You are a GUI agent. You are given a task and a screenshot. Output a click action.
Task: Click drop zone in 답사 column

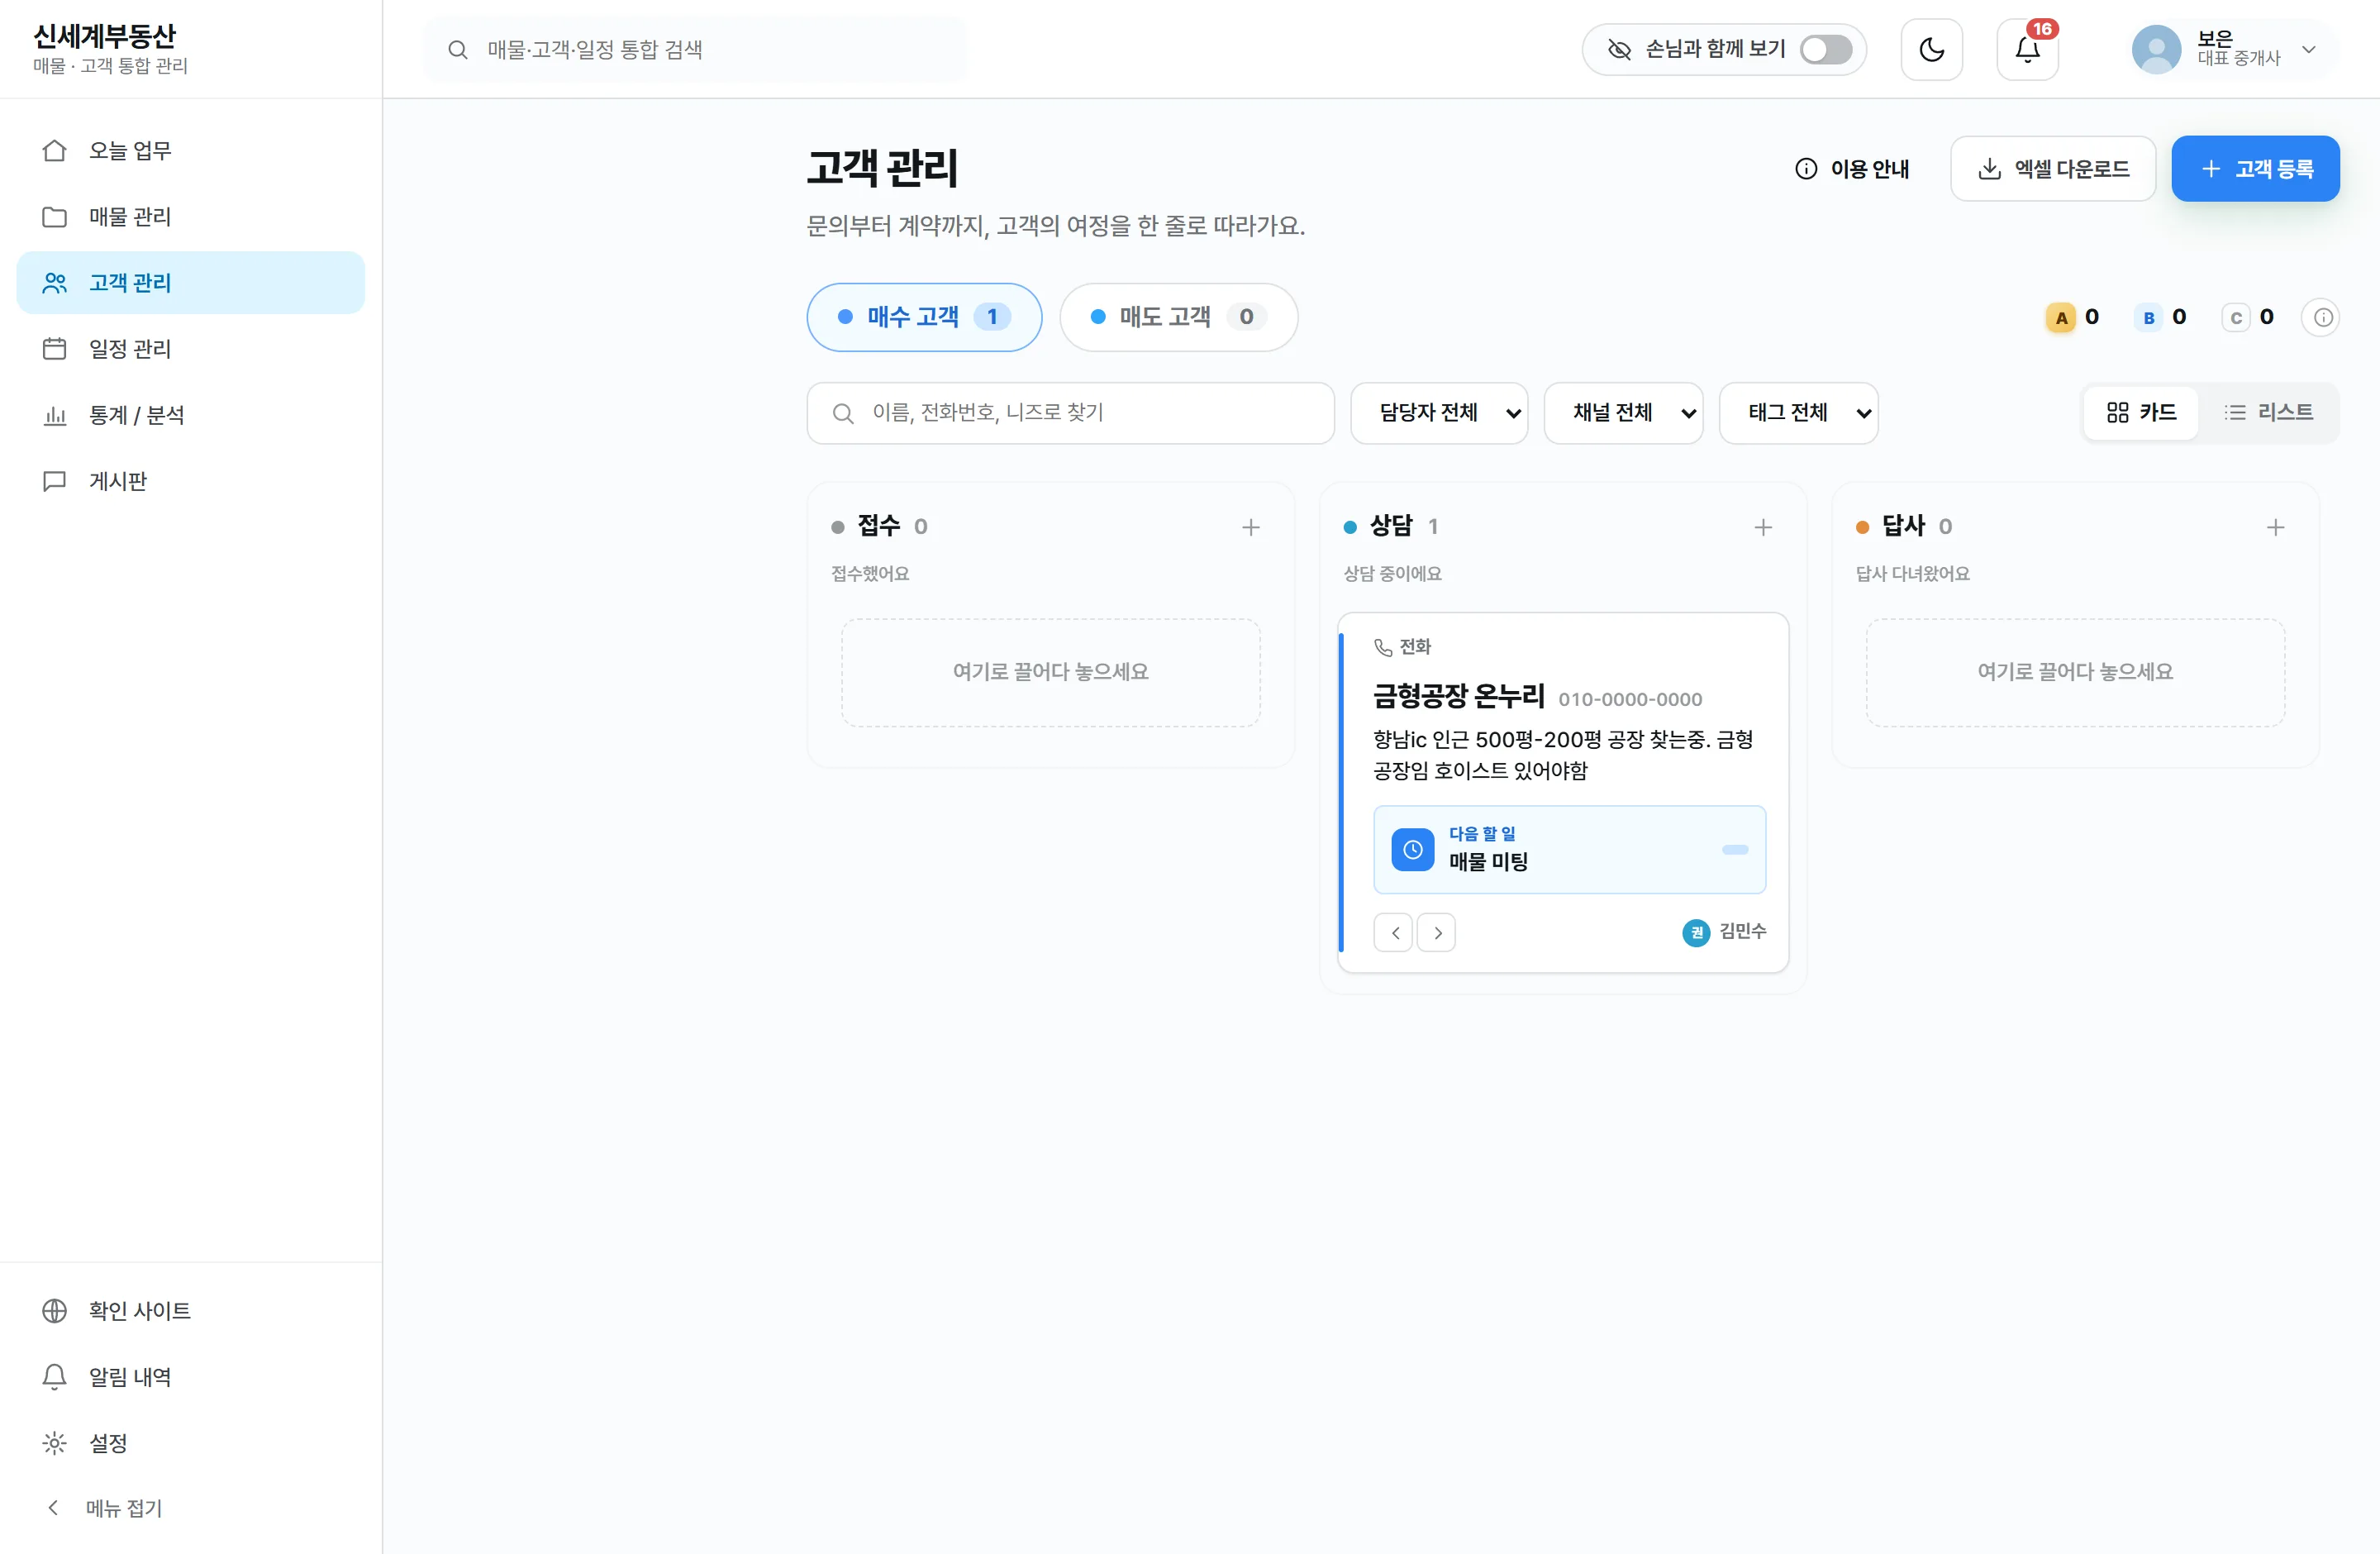(2075, 672)
